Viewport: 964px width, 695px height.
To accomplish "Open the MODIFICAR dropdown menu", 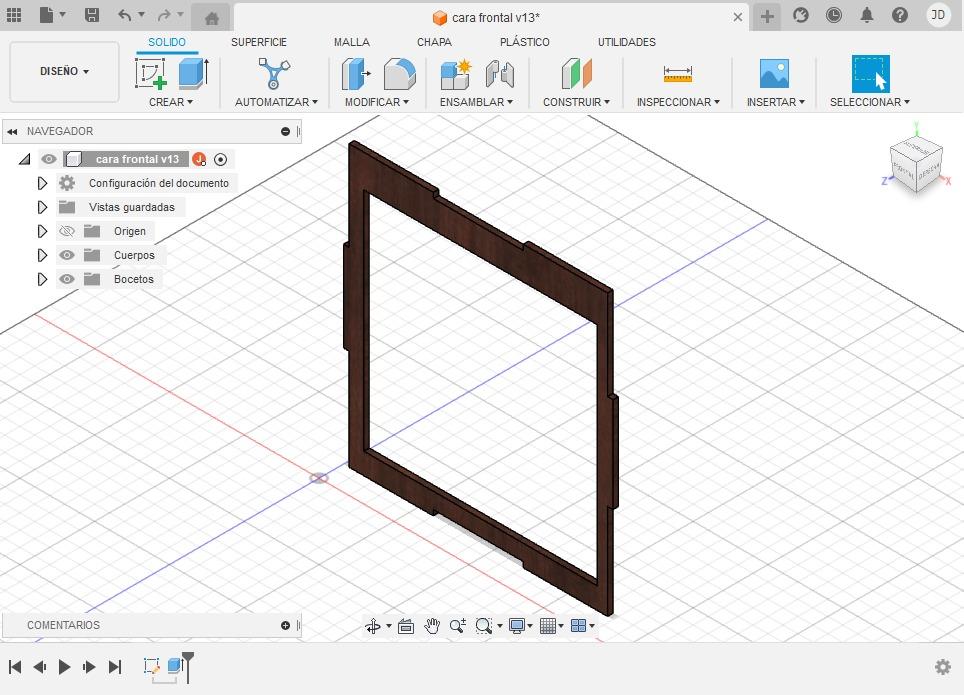I will 376,102.
